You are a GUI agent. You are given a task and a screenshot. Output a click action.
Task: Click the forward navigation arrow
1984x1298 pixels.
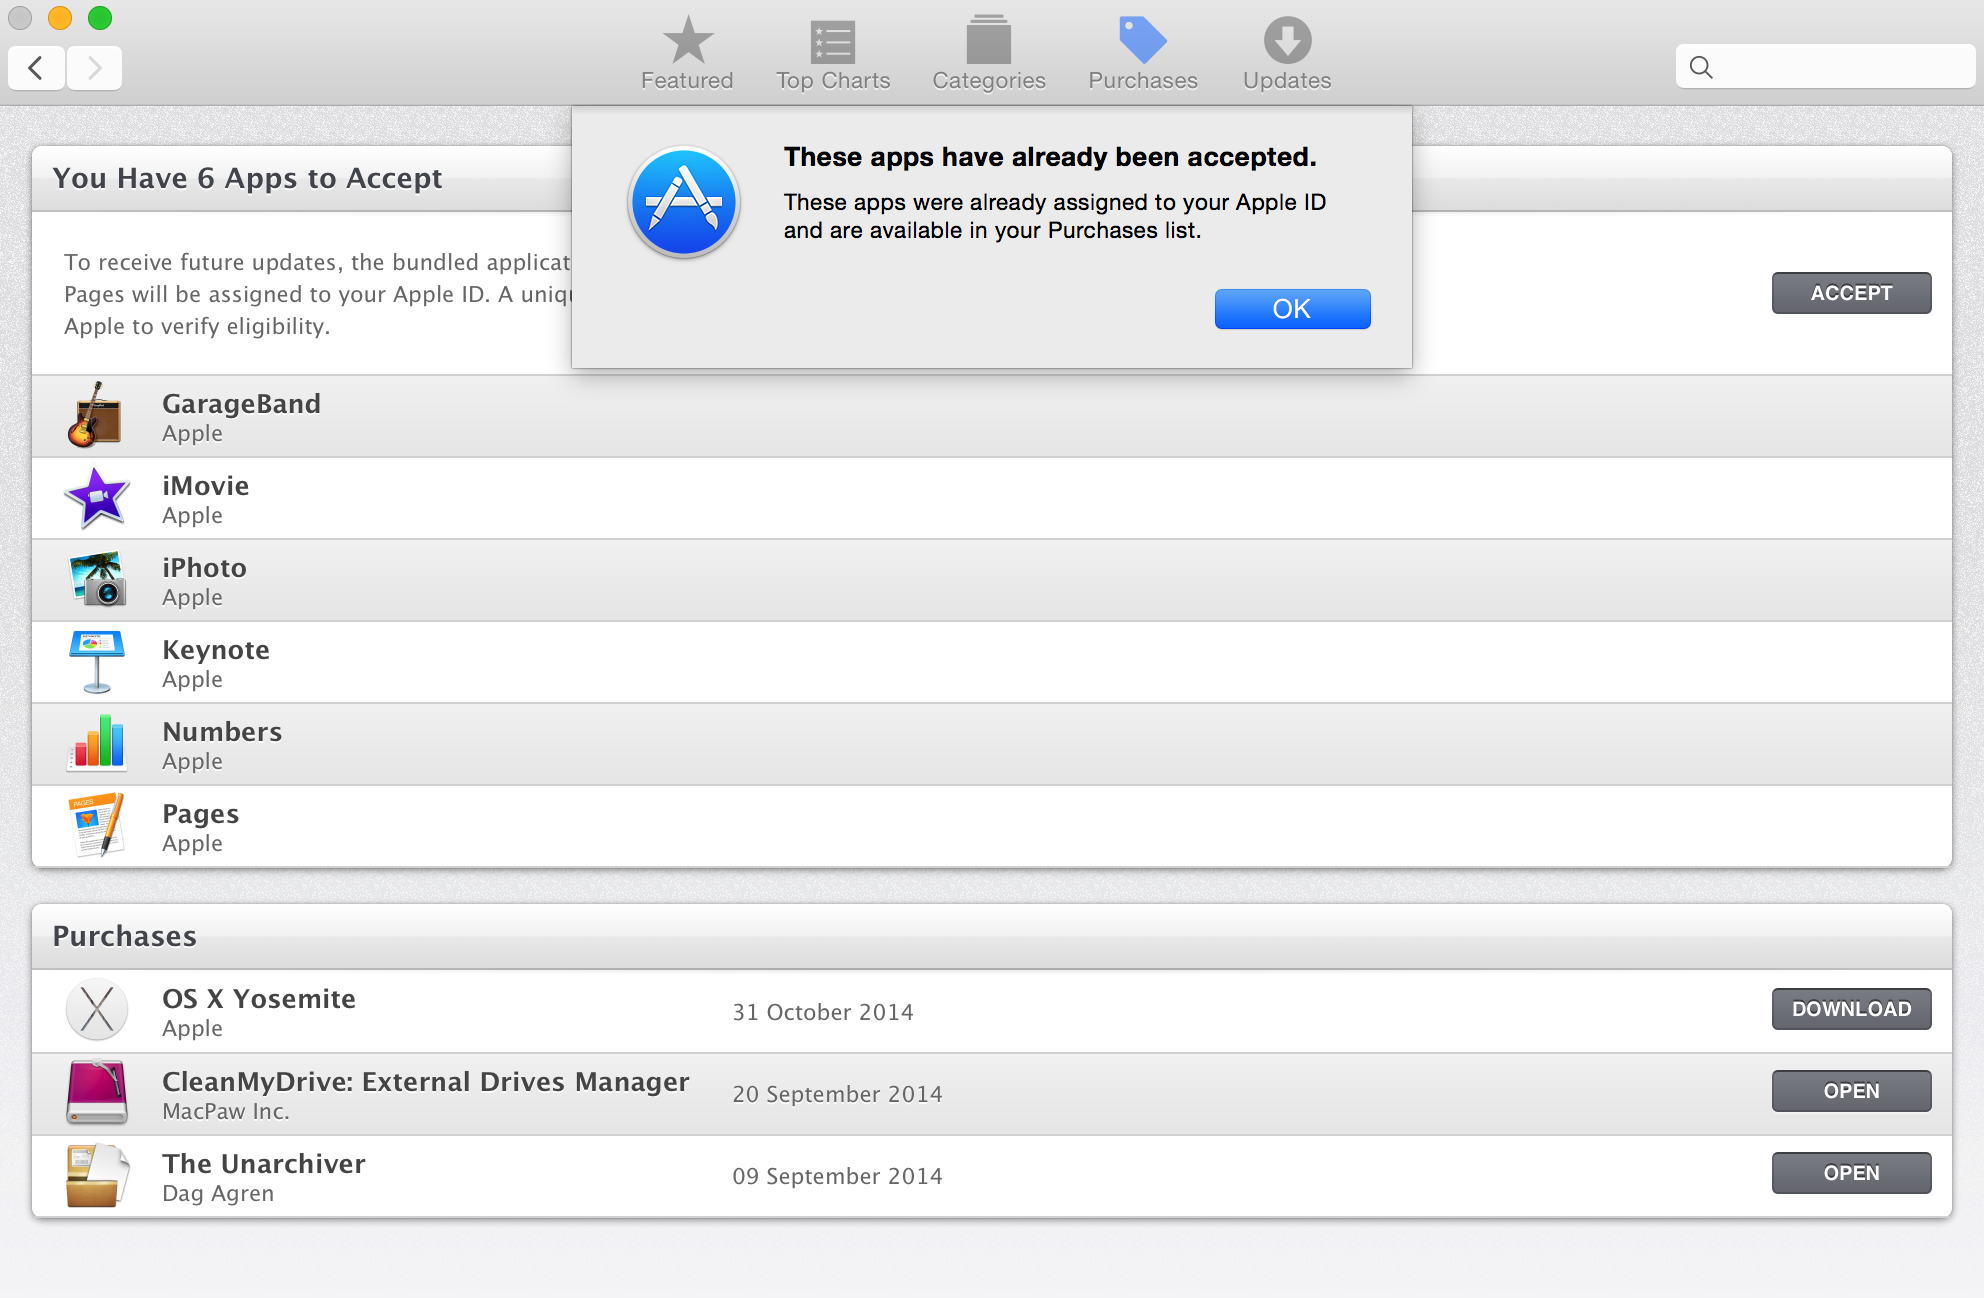[94, 68]
